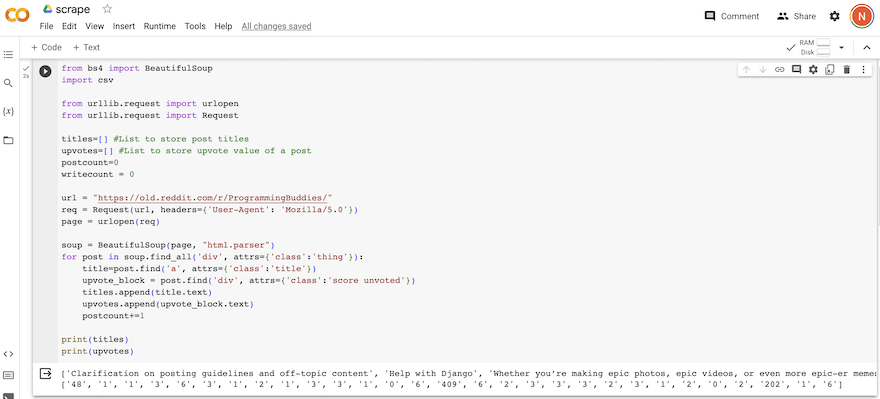Click the All changes saved link
The width and height of the screenshot is (880, 399).
276,26
